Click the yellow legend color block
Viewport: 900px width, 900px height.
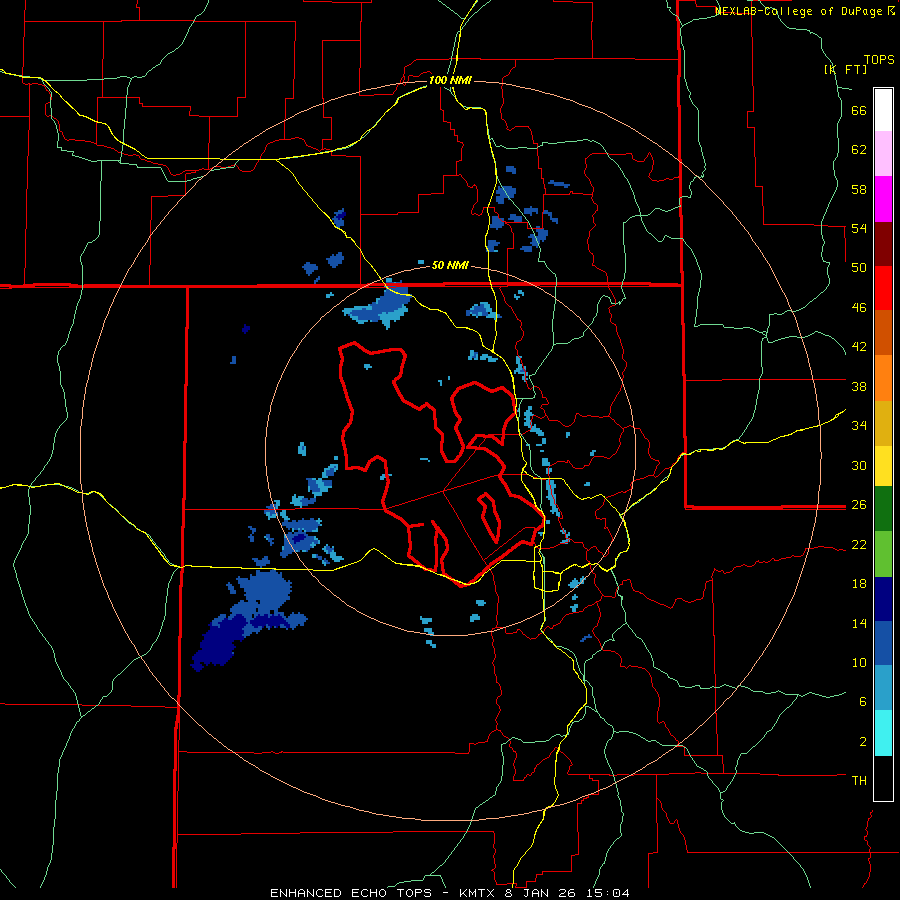(x=883, y=466)
